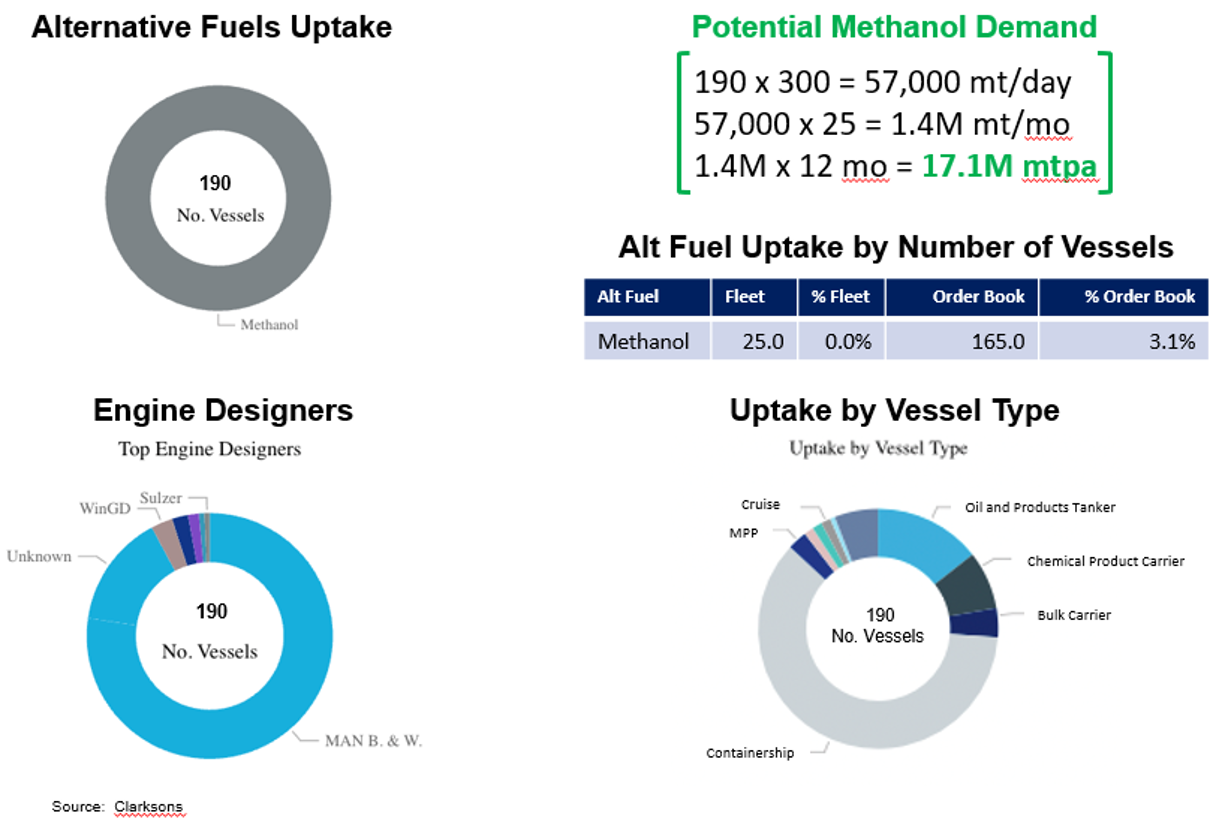Click the 'Source: Clarksons' footnote
This screenshot has width=1224, height=832.
click(x=118, y=806)
